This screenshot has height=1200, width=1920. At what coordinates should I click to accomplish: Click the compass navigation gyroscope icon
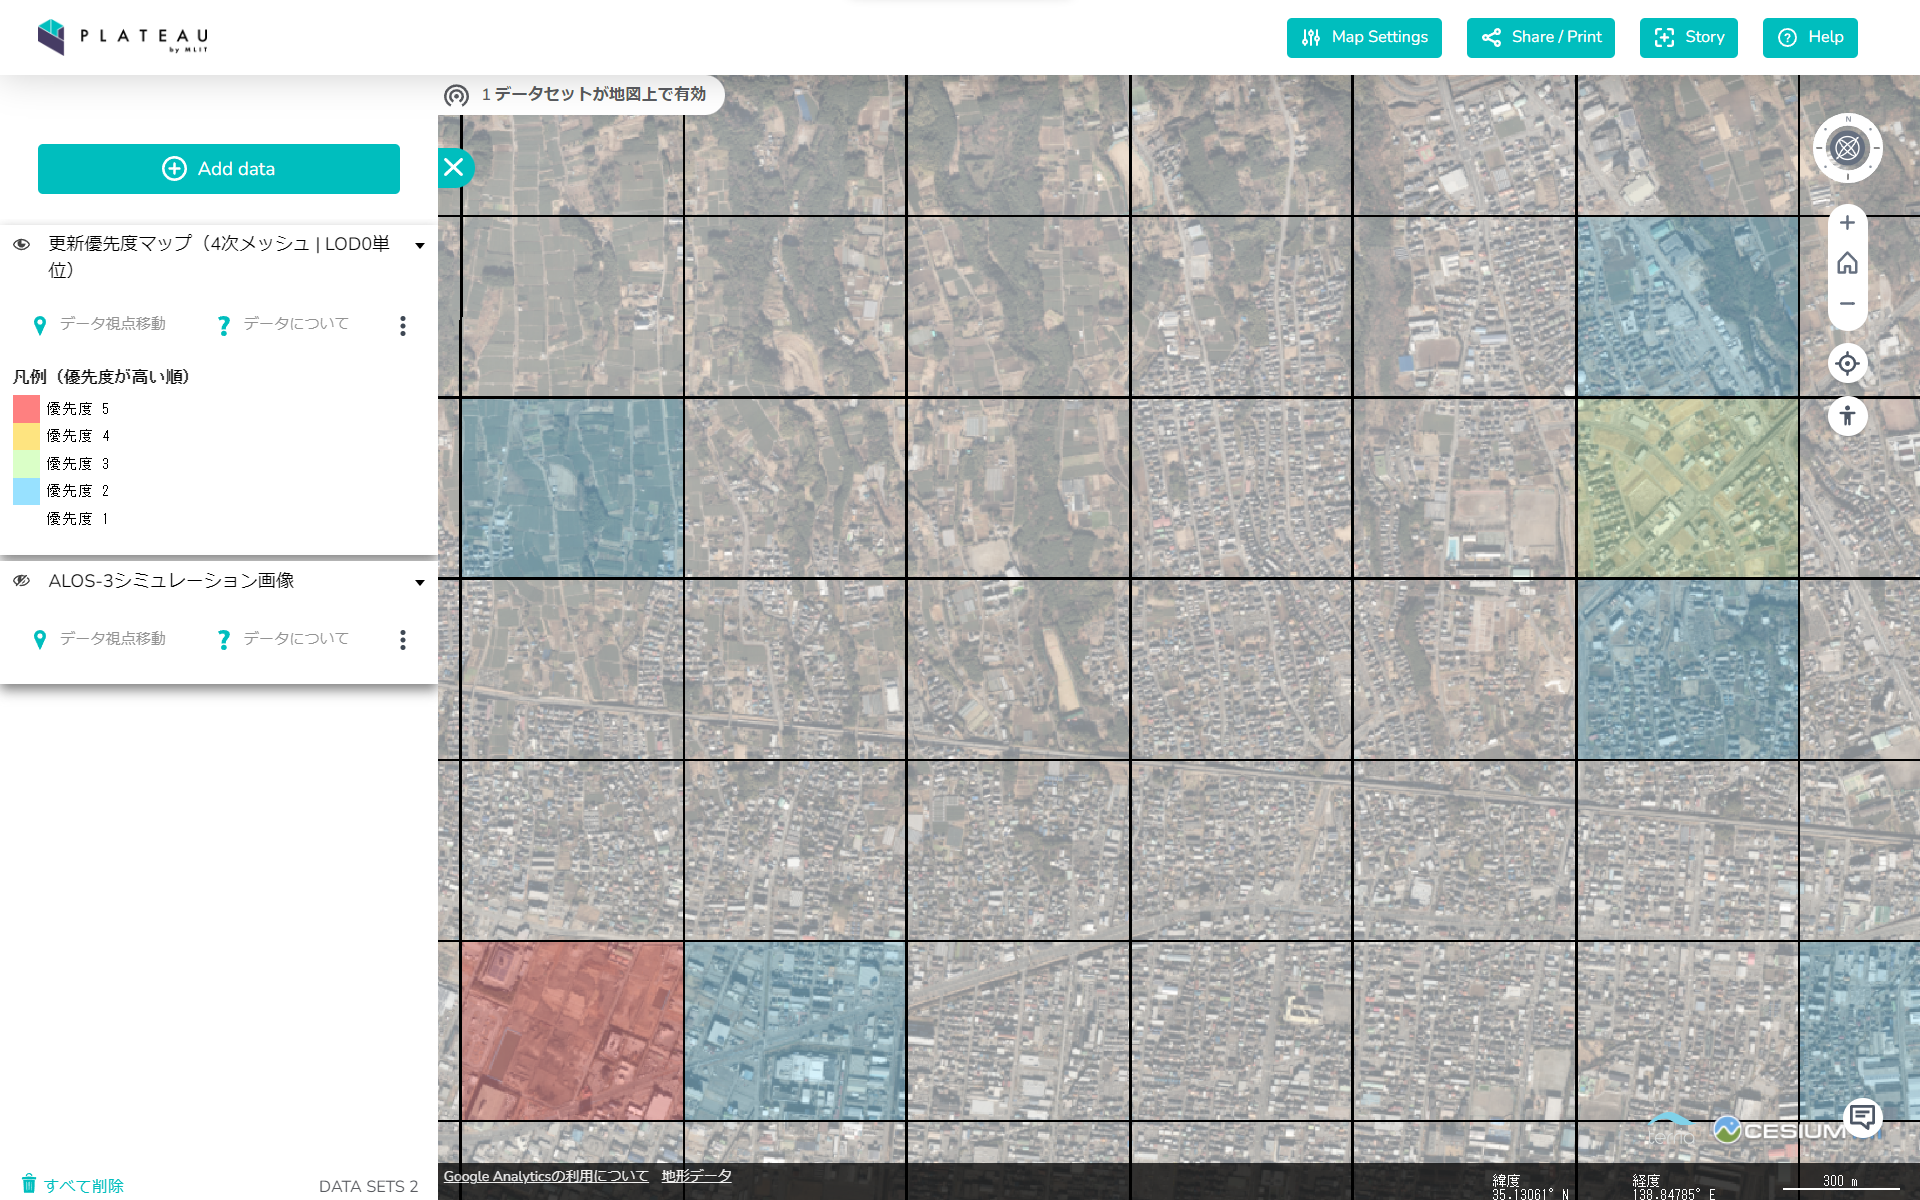coord(1847,148)
